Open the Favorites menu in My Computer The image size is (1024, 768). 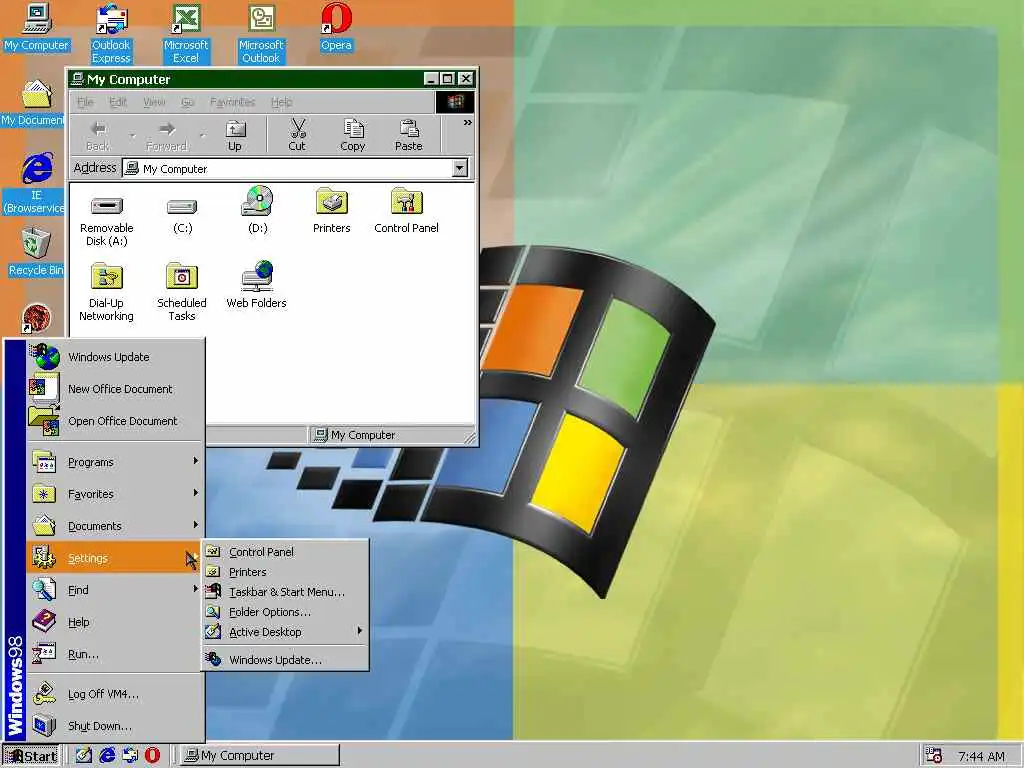pyautogui.click(x=232, y=102)
